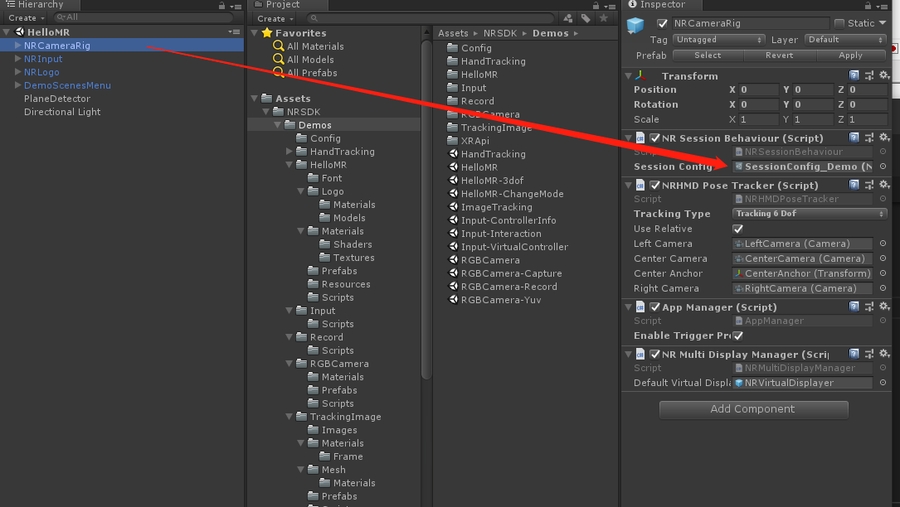
Task: Toggle the Static checkbox
Action: [838, 23]
